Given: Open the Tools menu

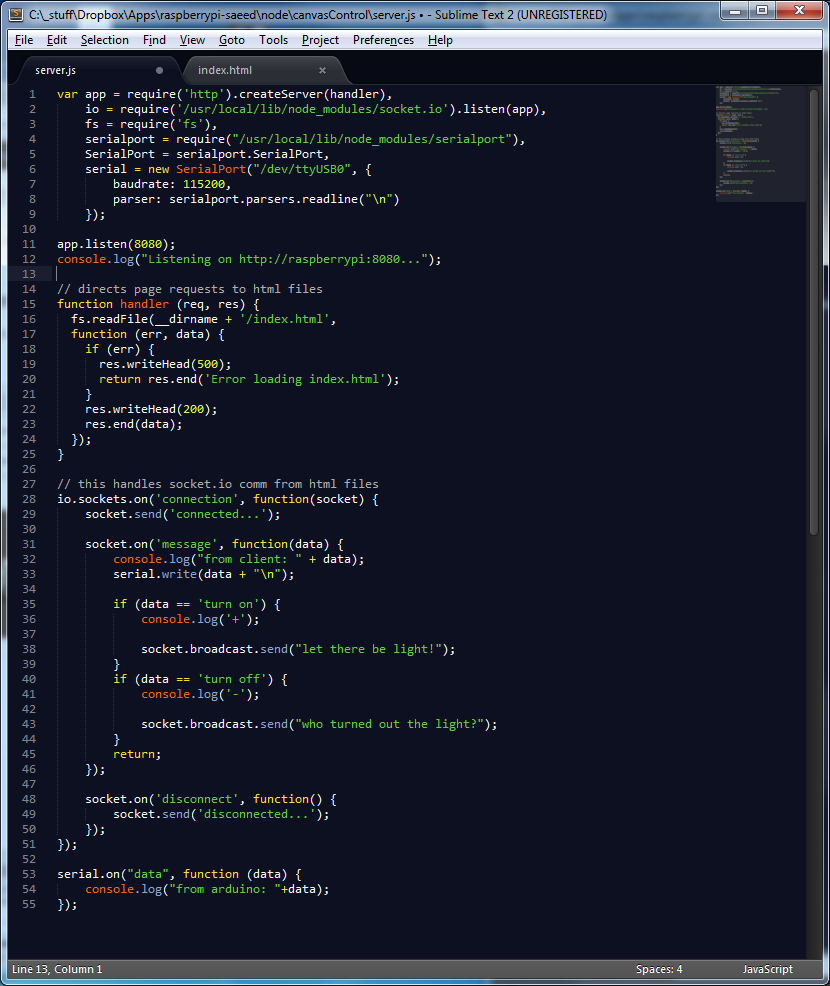Looking at the screenshot, I should pyautogui.click(x=274, y=40).
